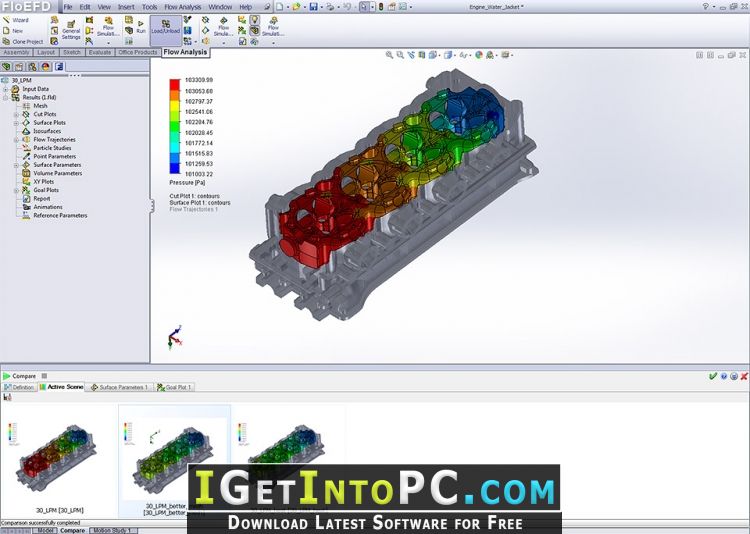The image size is (750, 534).
Task: Expand the Surface Parameters tree node
Action: pyautogui.click(x=16, y=165)
